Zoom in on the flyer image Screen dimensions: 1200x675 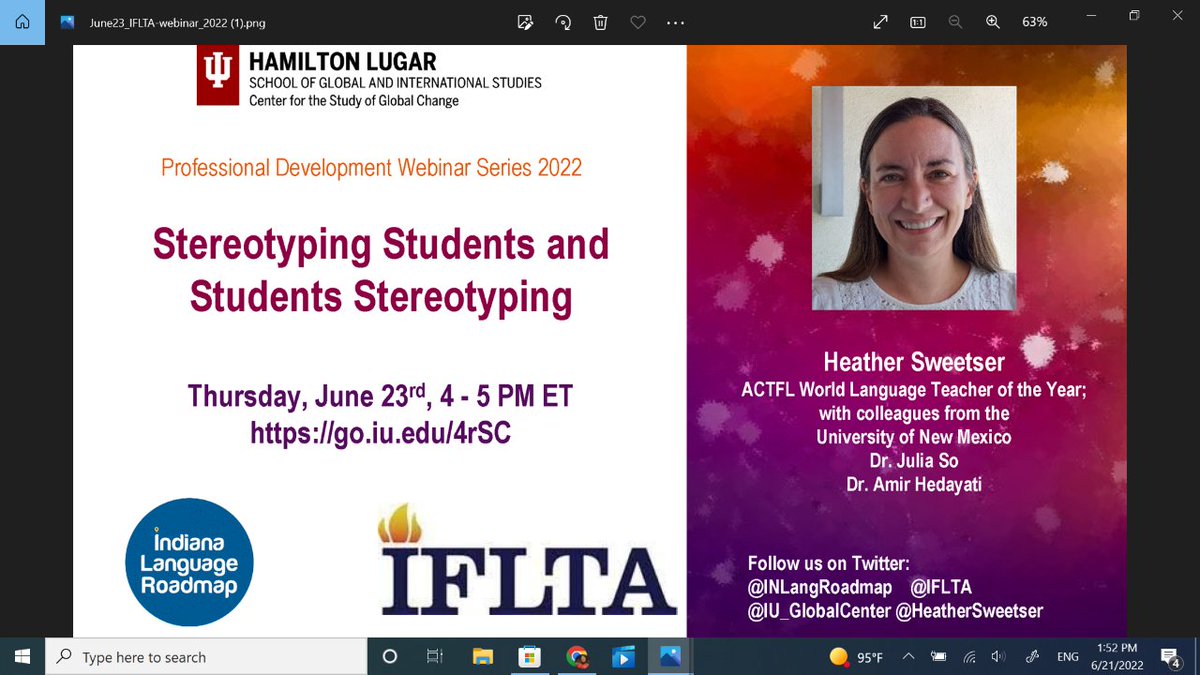click(993, 21)
